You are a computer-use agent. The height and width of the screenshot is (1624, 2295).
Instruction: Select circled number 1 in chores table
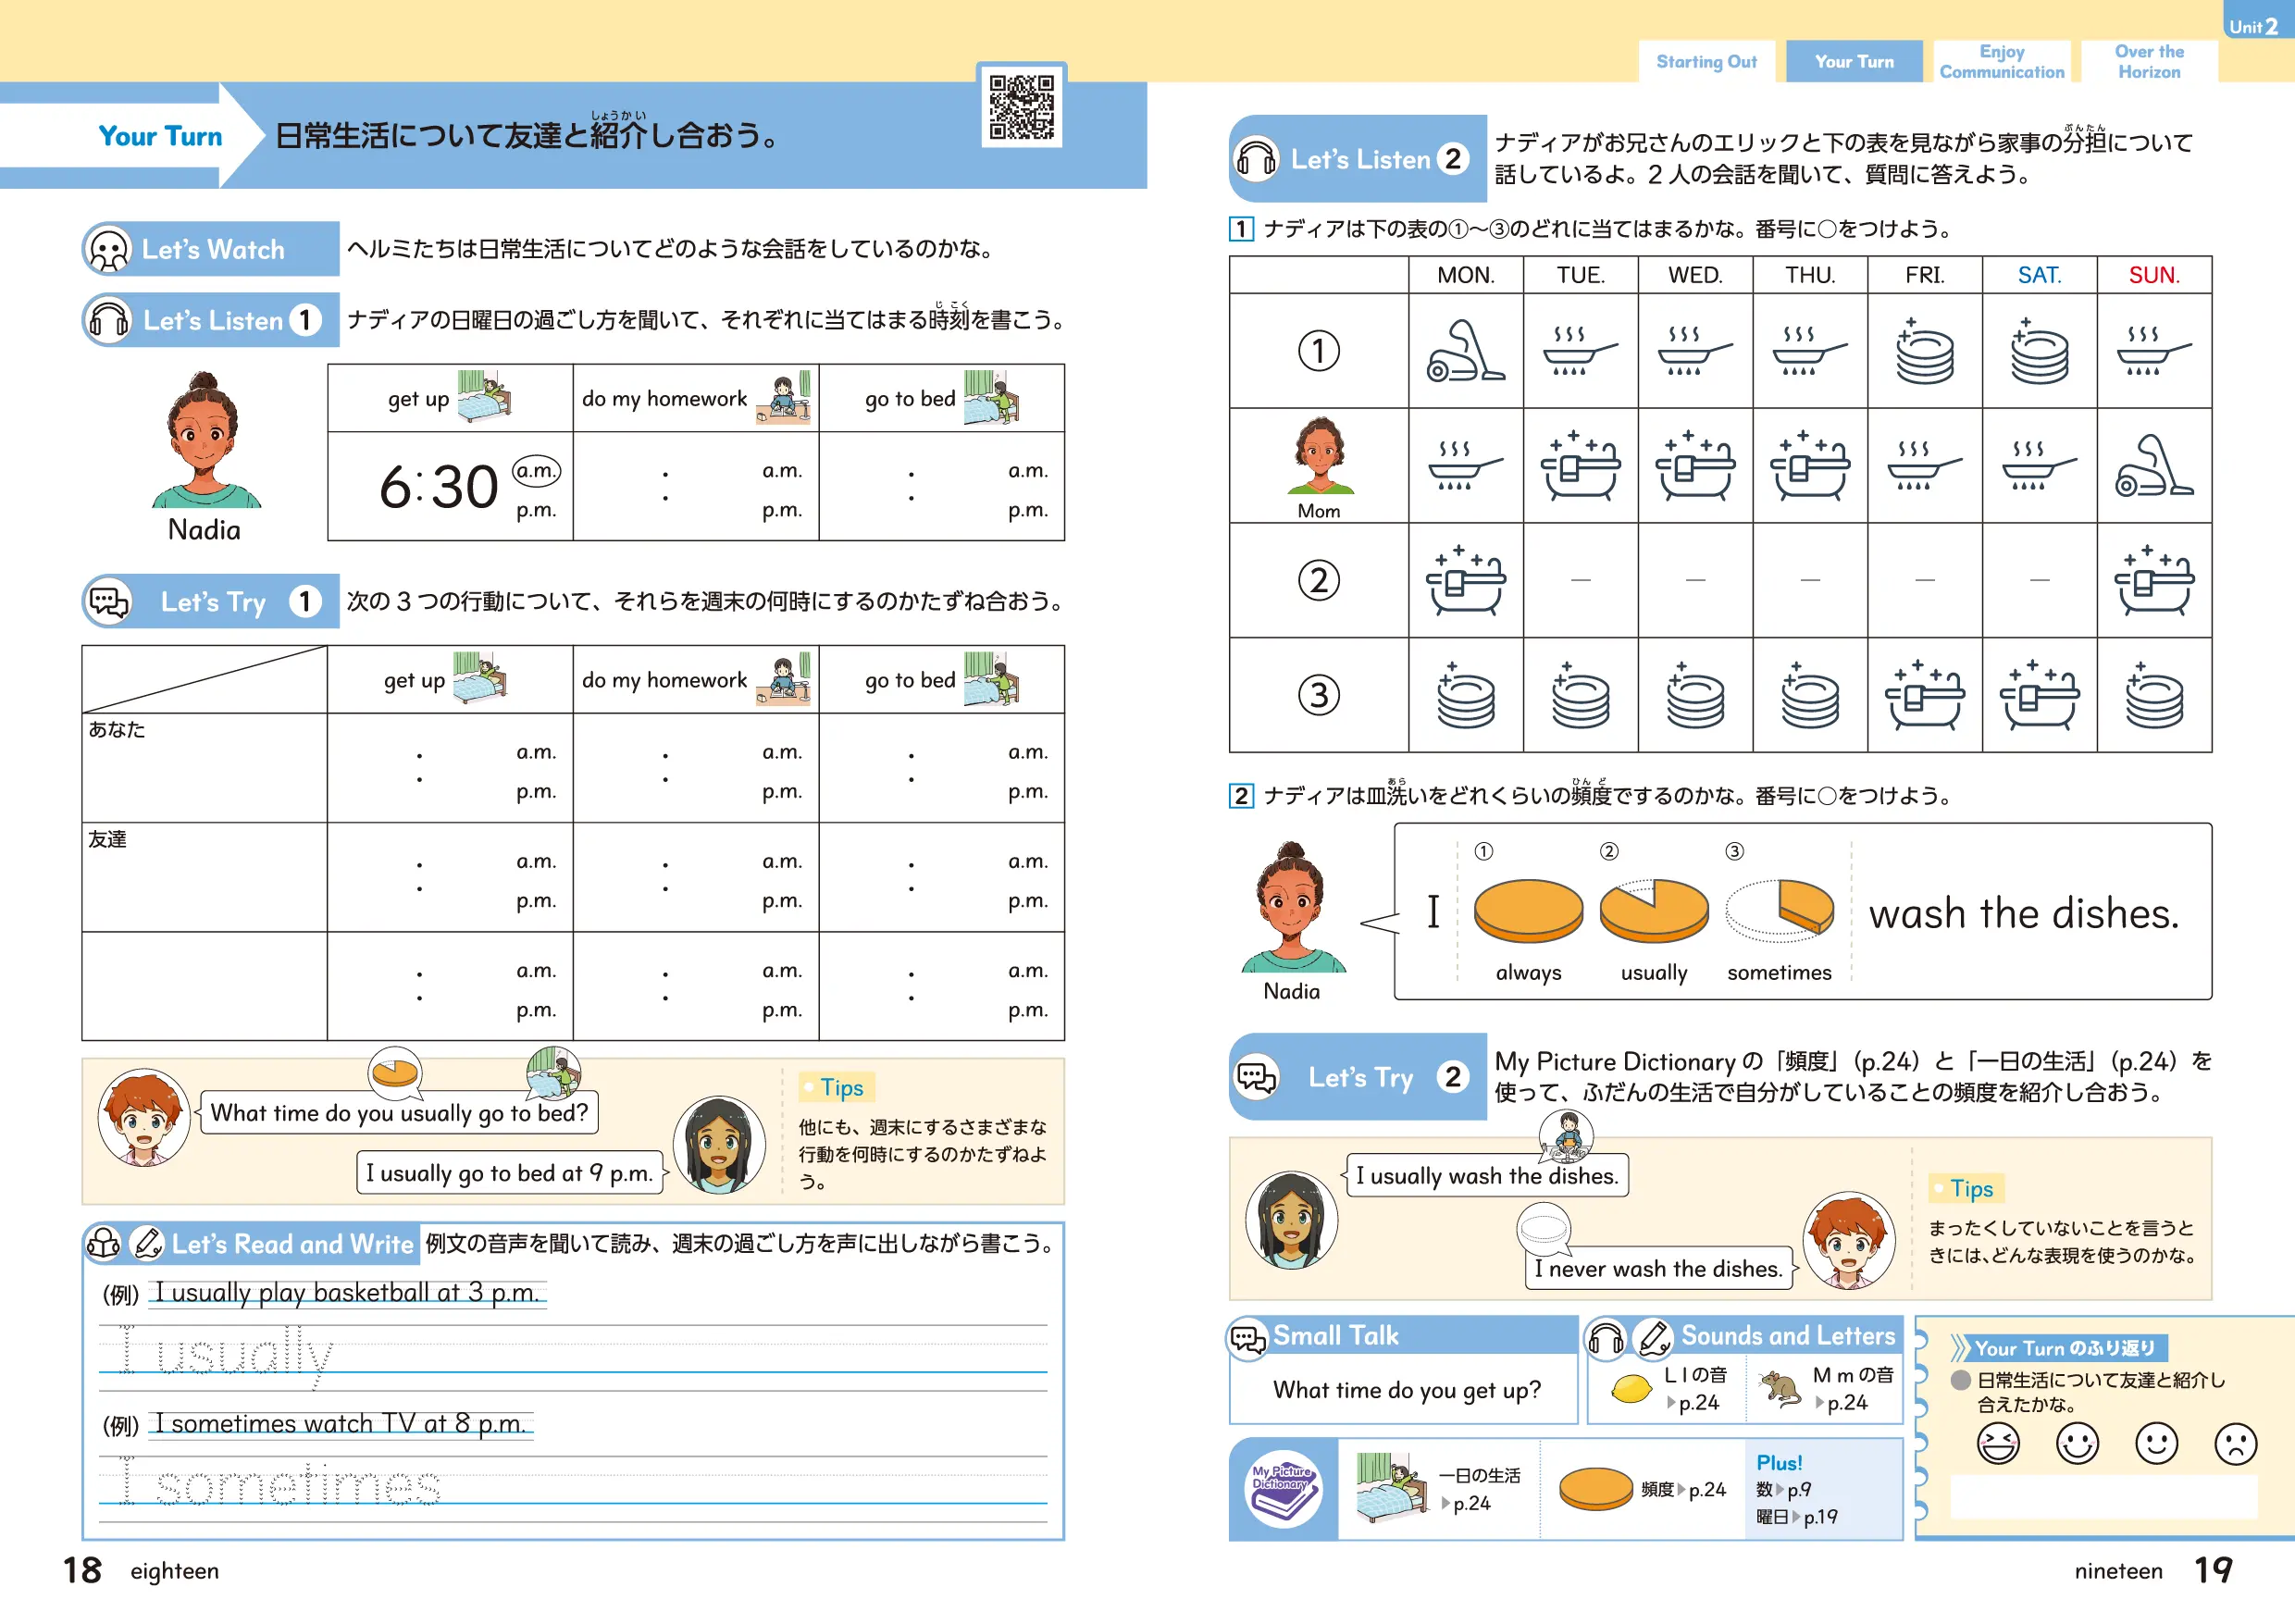pyautogui.click(x=1318, y=351)
